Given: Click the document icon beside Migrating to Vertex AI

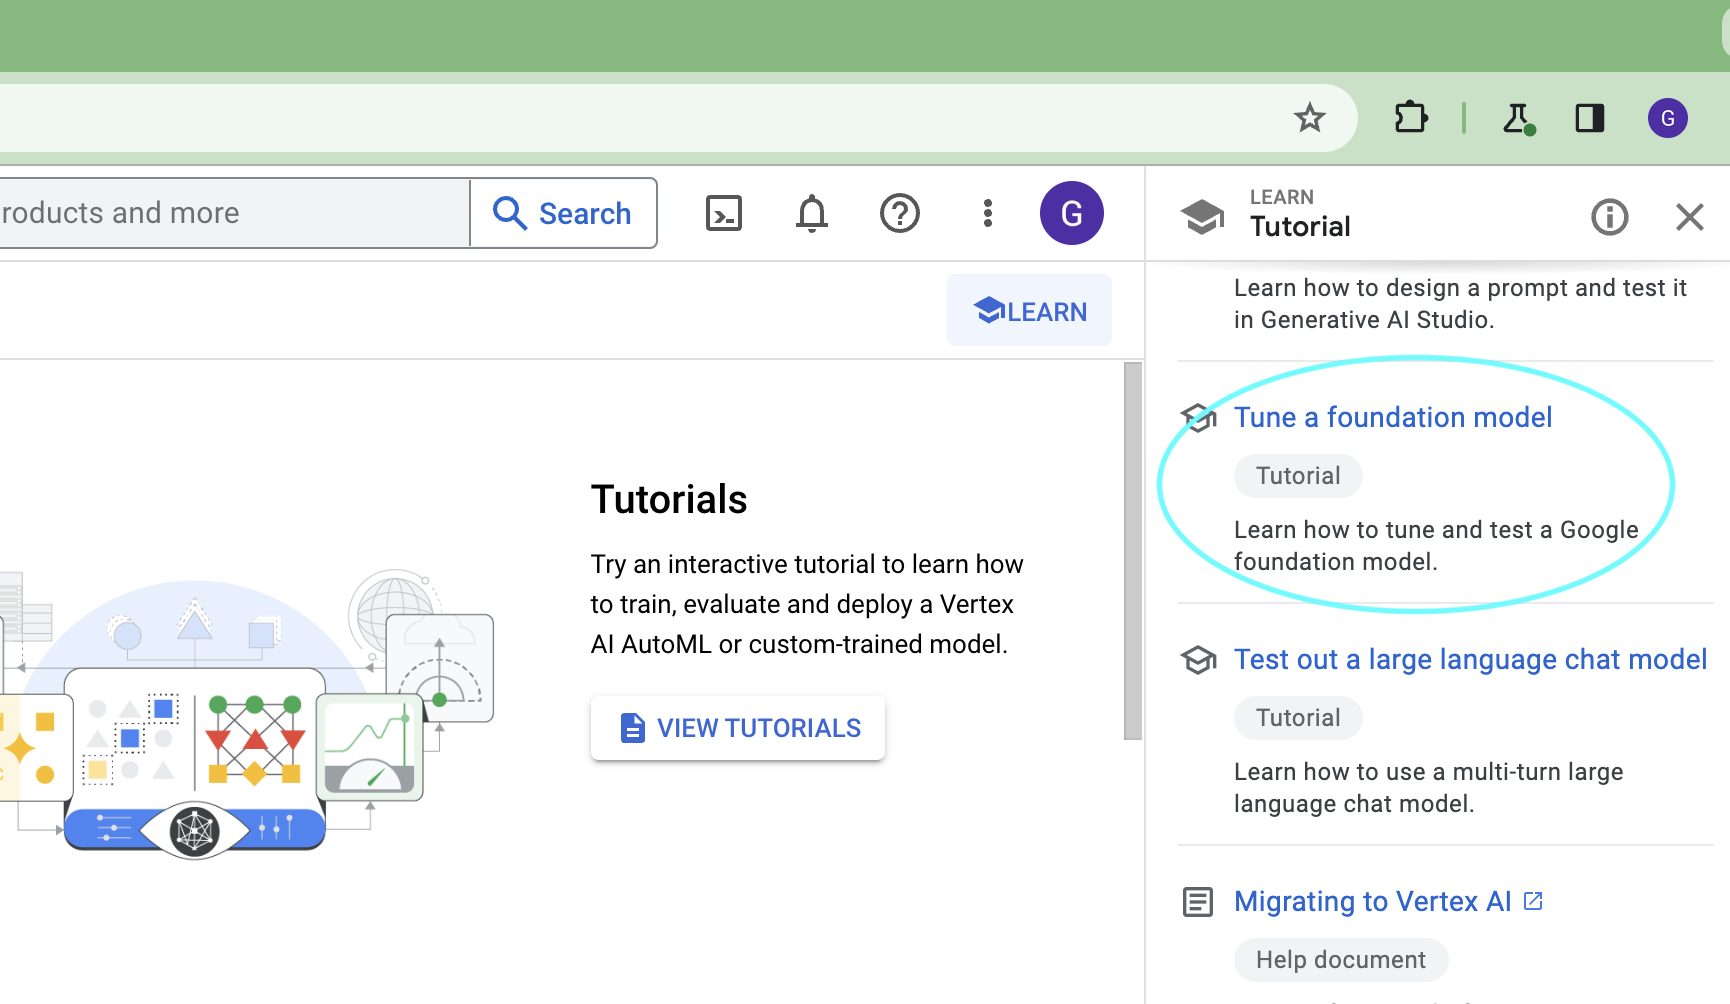Looking at the screenshot, I should (x=1198, y=902).
